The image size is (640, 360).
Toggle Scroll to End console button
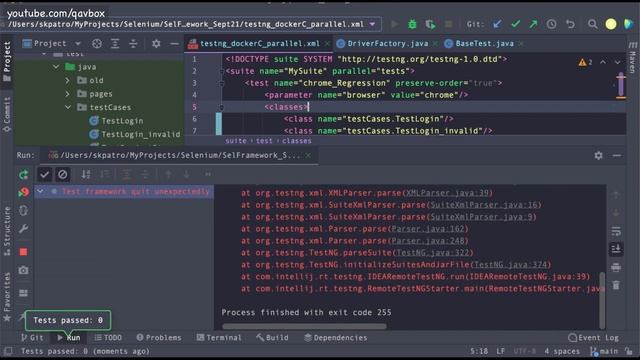tap(616, 249)
